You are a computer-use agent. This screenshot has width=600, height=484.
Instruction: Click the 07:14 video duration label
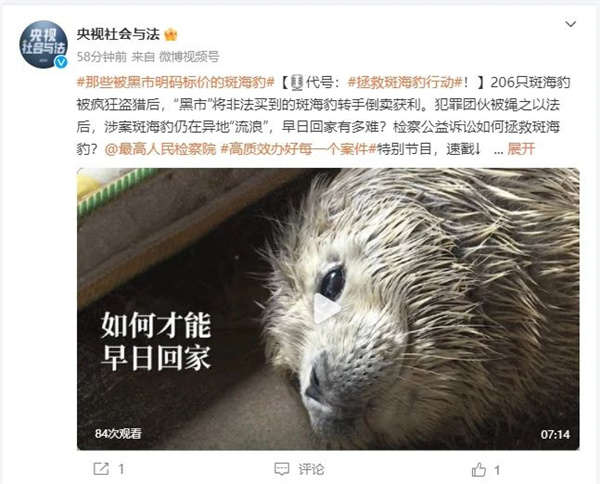pyautogui.click(x=555, y=434)
